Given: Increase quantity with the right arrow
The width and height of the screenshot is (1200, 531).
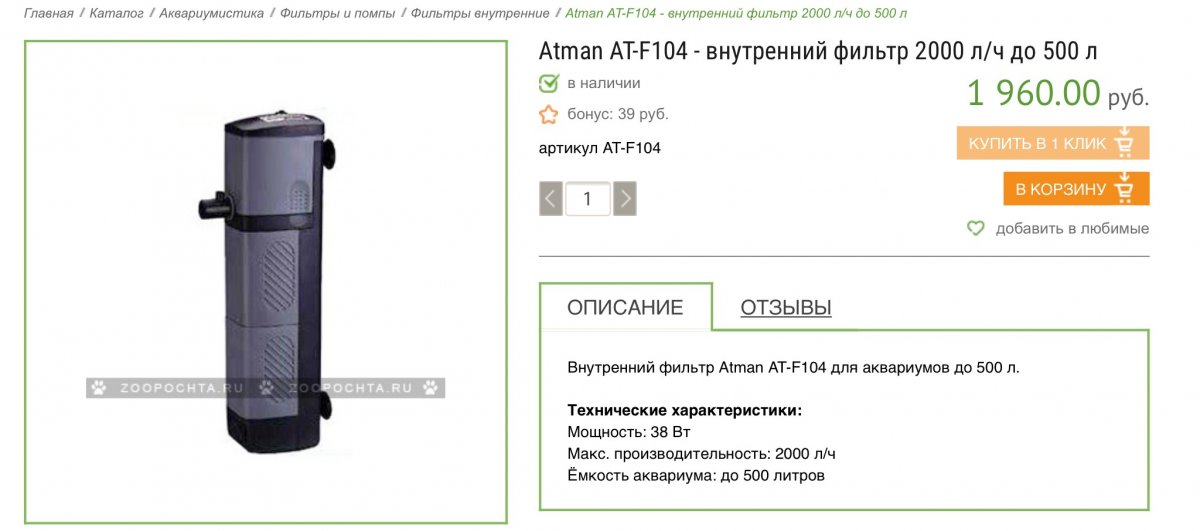Looking at the screenshot, I should tap(625, 198).
